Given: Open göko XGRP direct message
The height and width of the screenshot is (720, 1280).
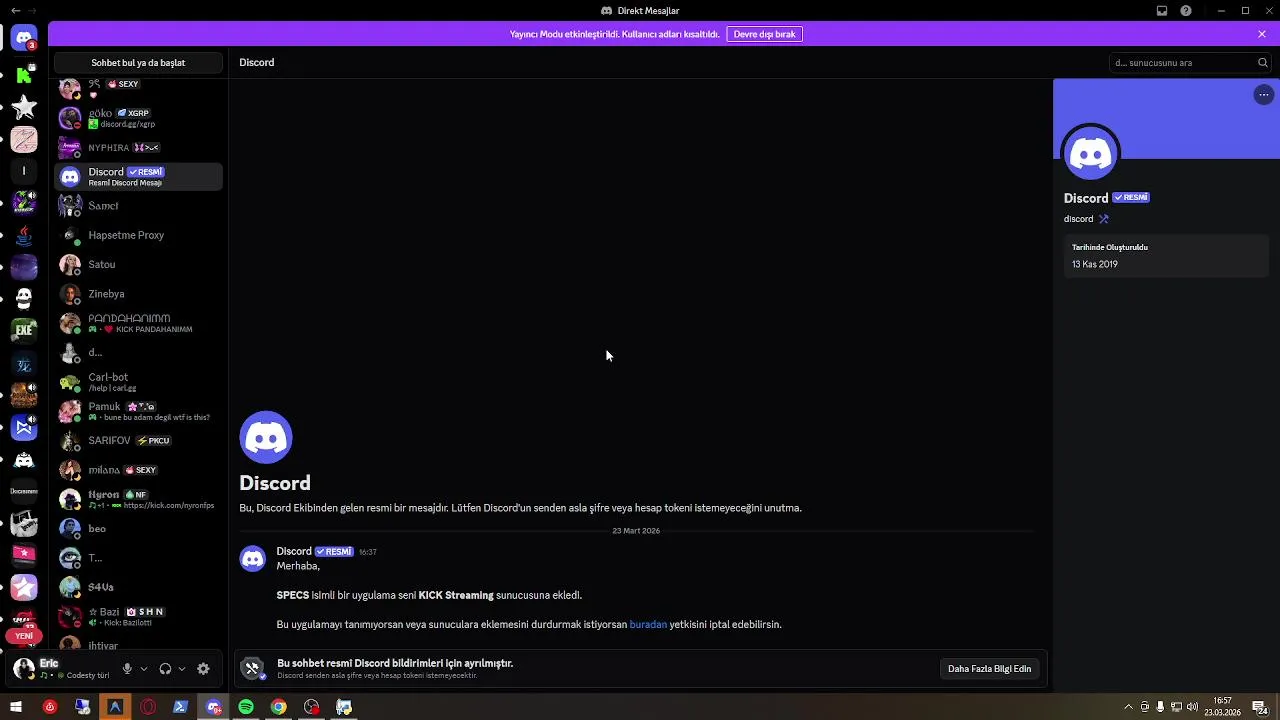Looking at the screenshot, I should (138, 118).
